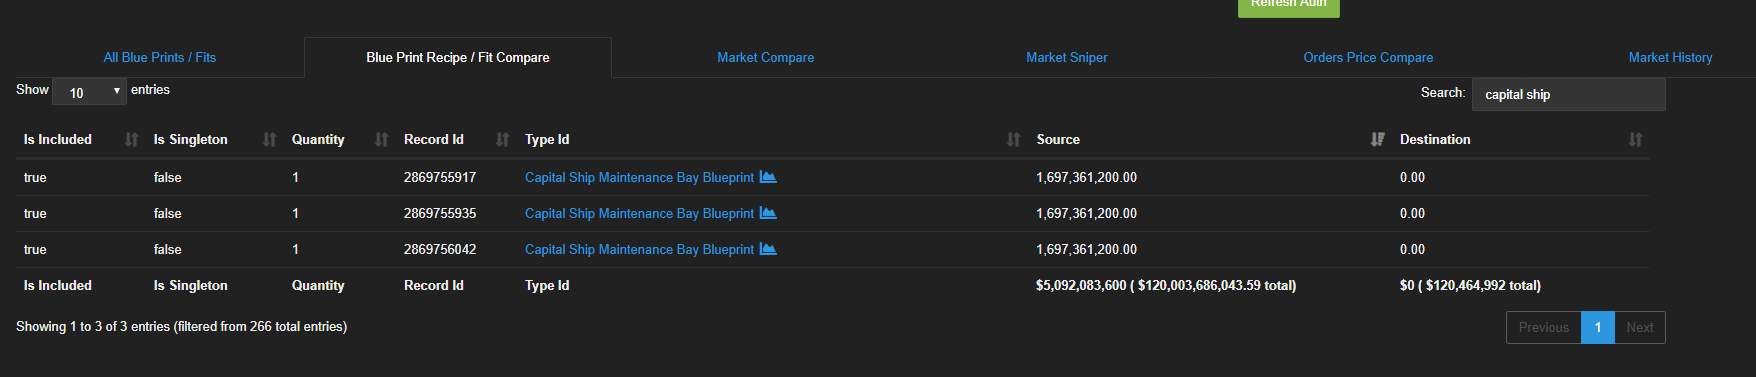Open blueprint link in row 2869755917

639,177
